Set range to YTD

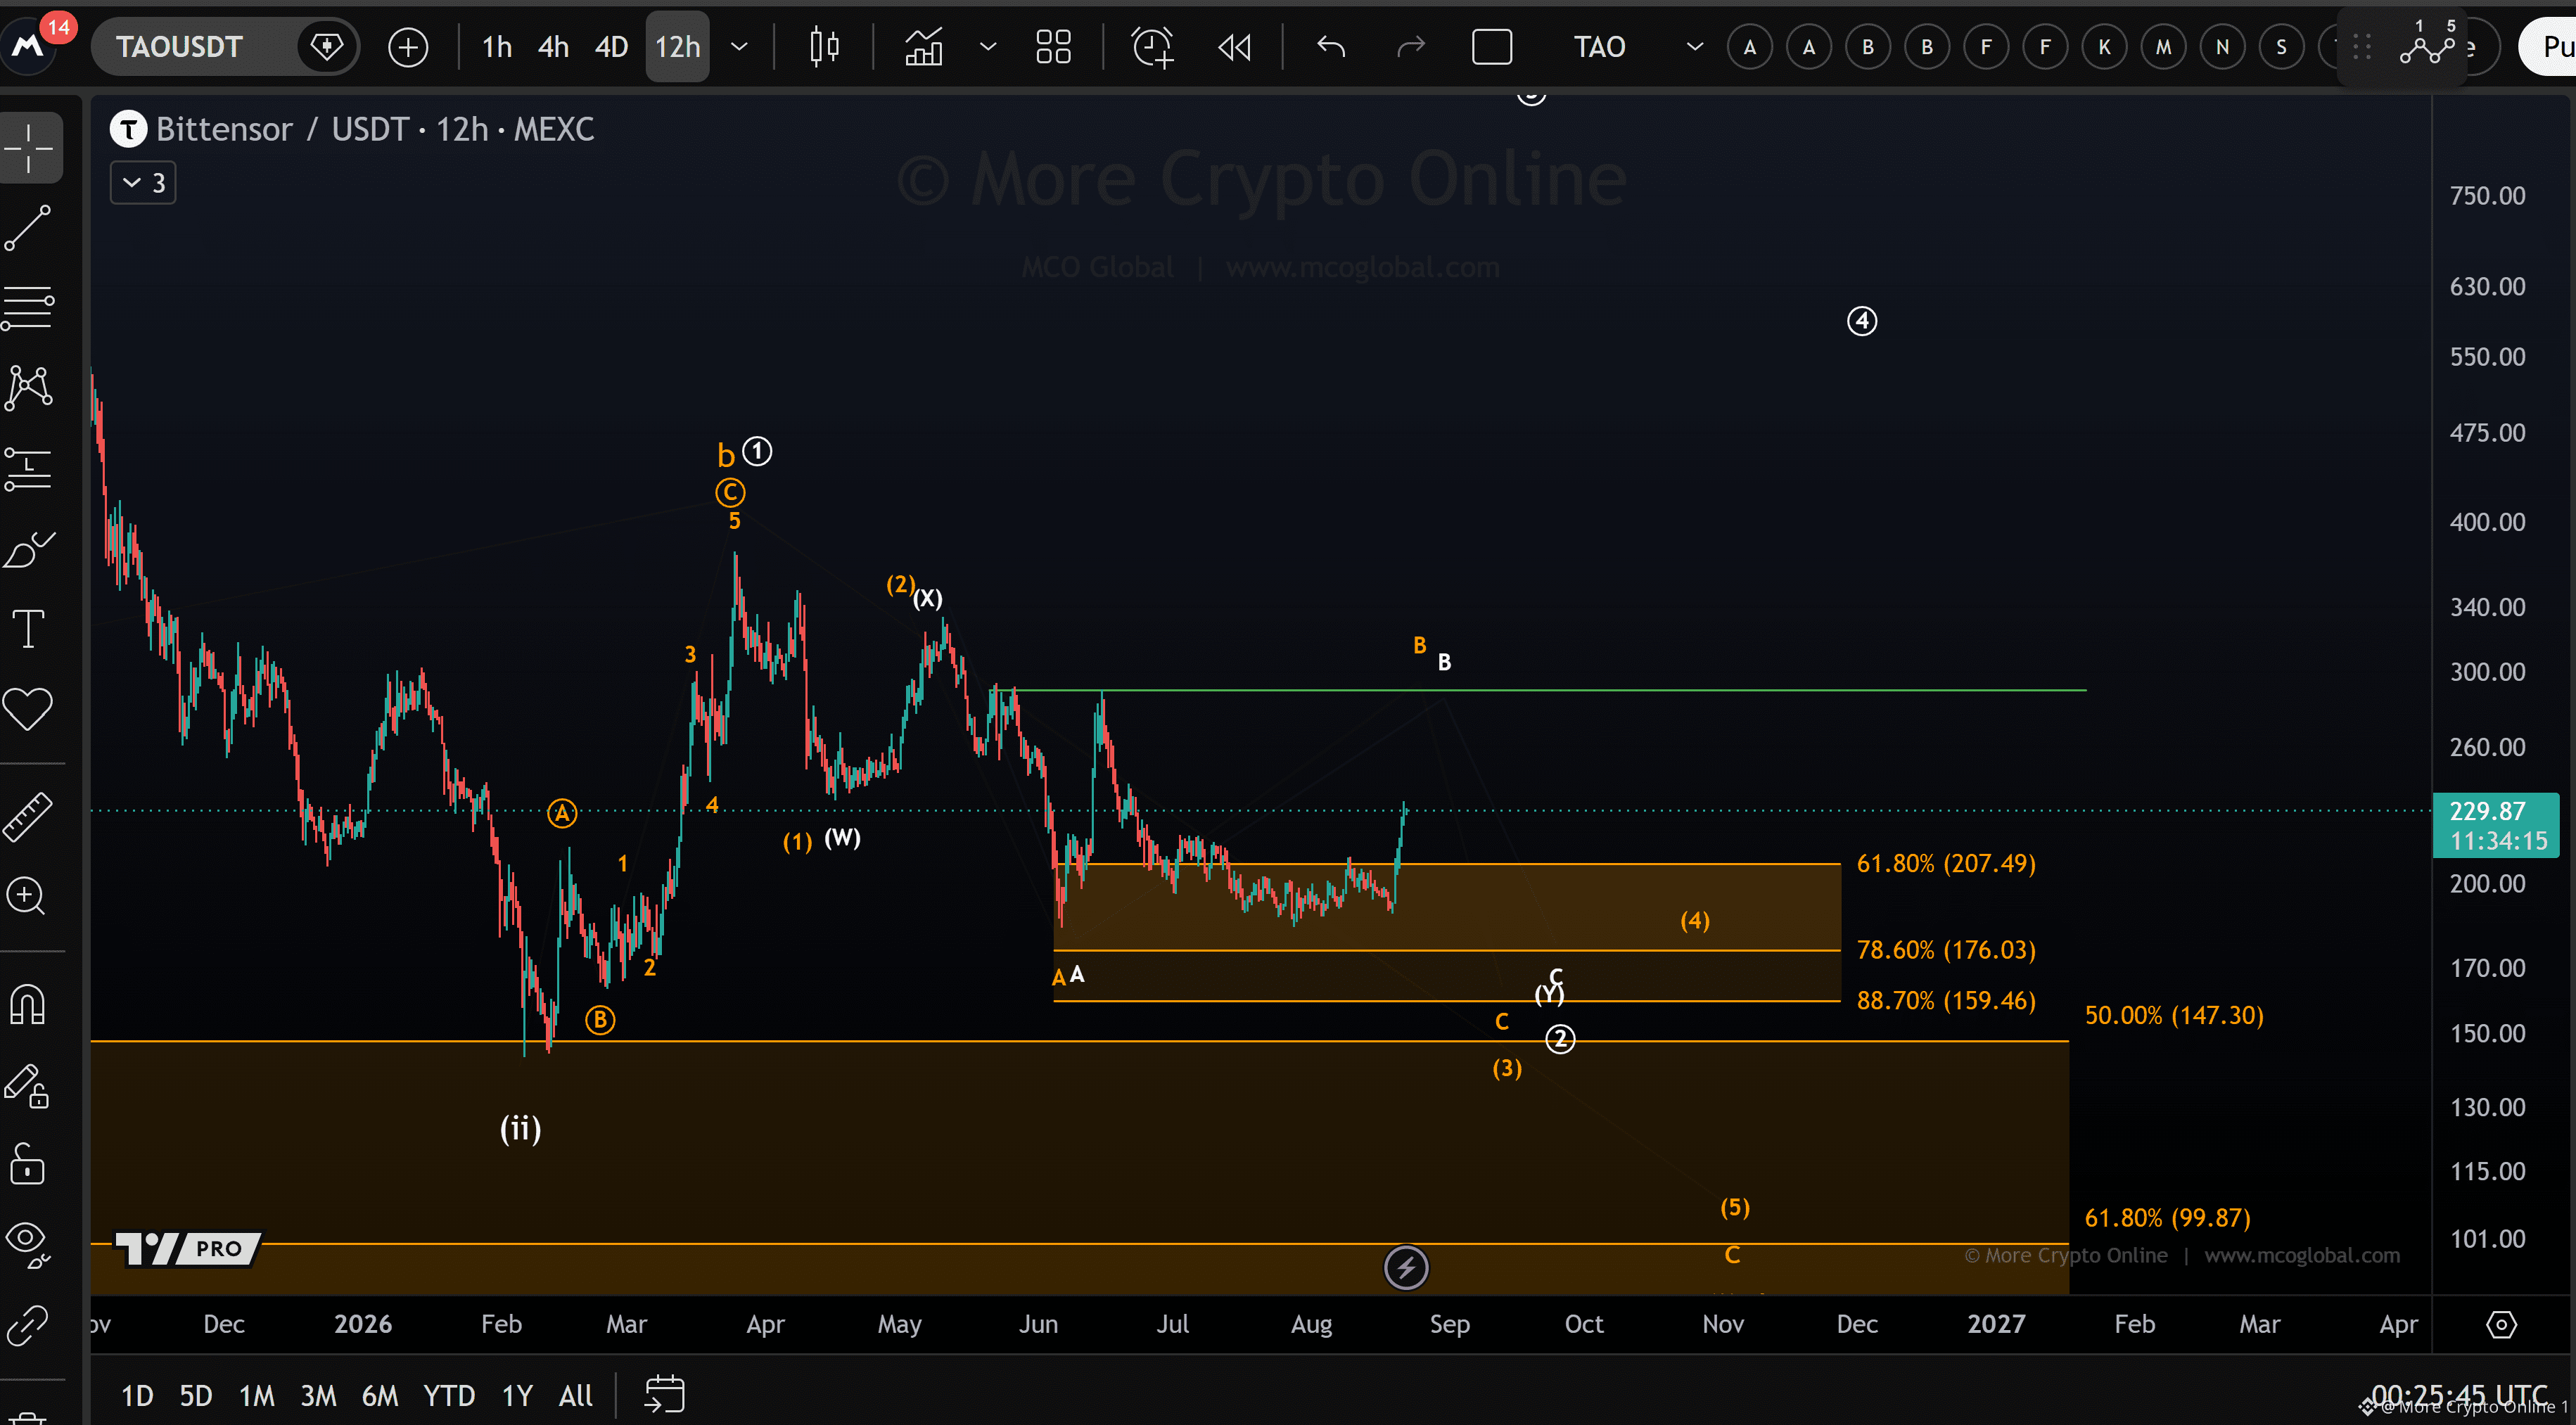pos(449,1395)
